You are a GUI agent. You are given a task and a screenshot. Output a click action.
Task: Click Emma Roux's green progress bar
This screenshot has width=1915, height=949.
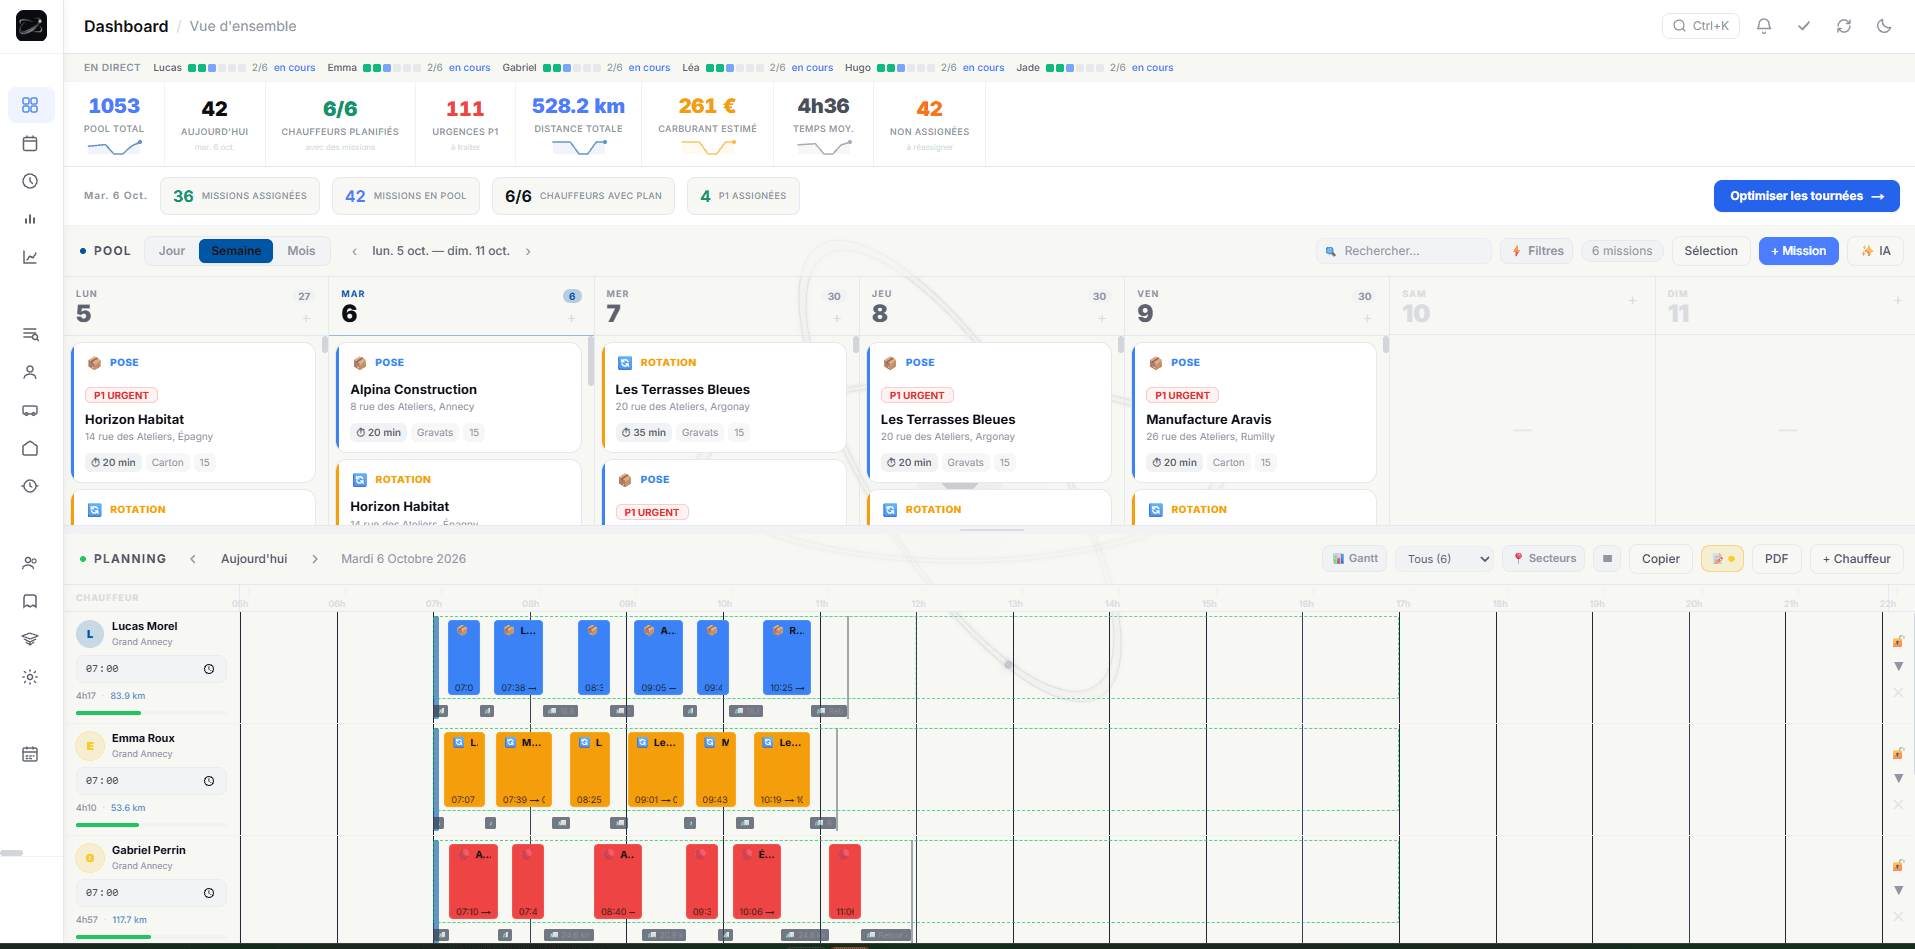151,825
